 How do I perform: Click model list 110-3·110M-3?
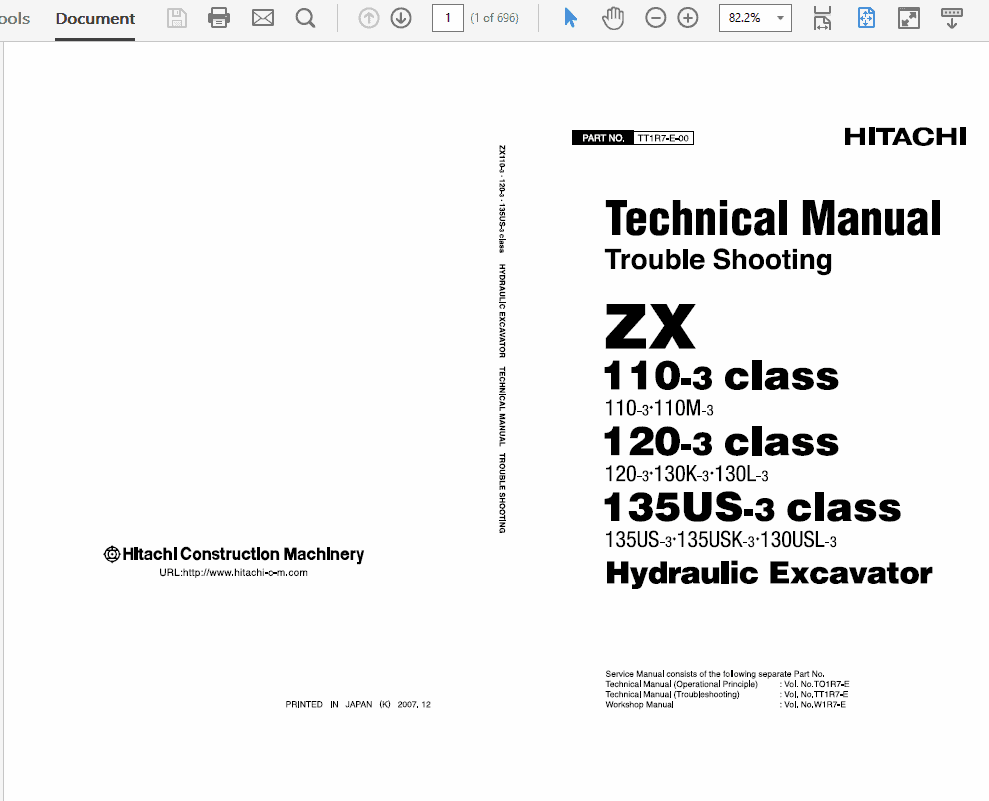(659, 409)
